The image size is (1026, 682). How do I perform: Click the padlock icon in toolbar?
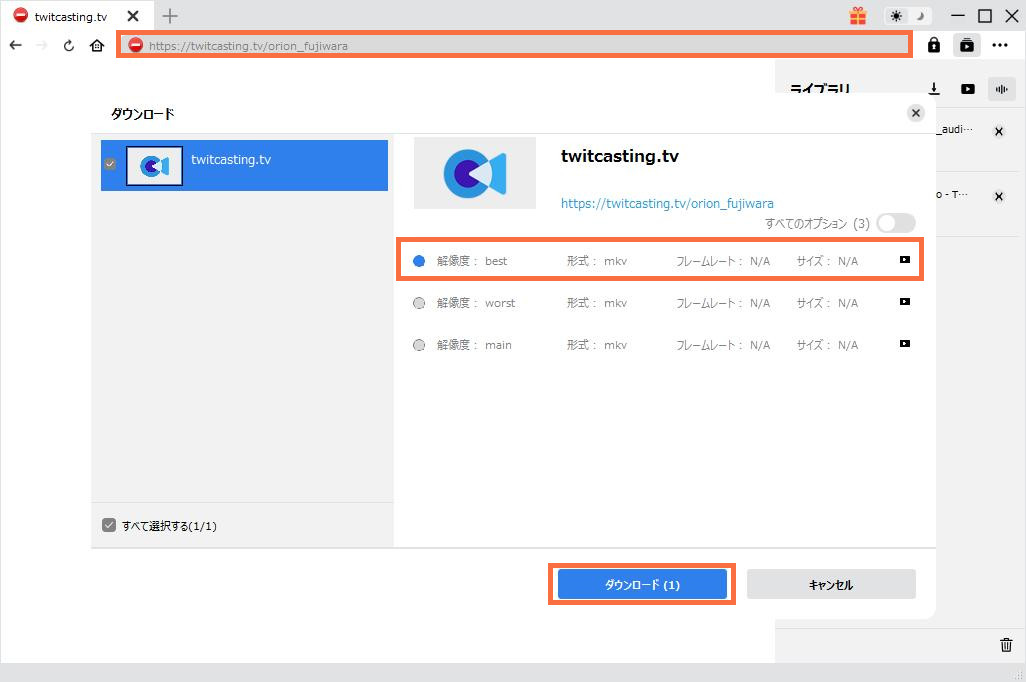(934, 45)
